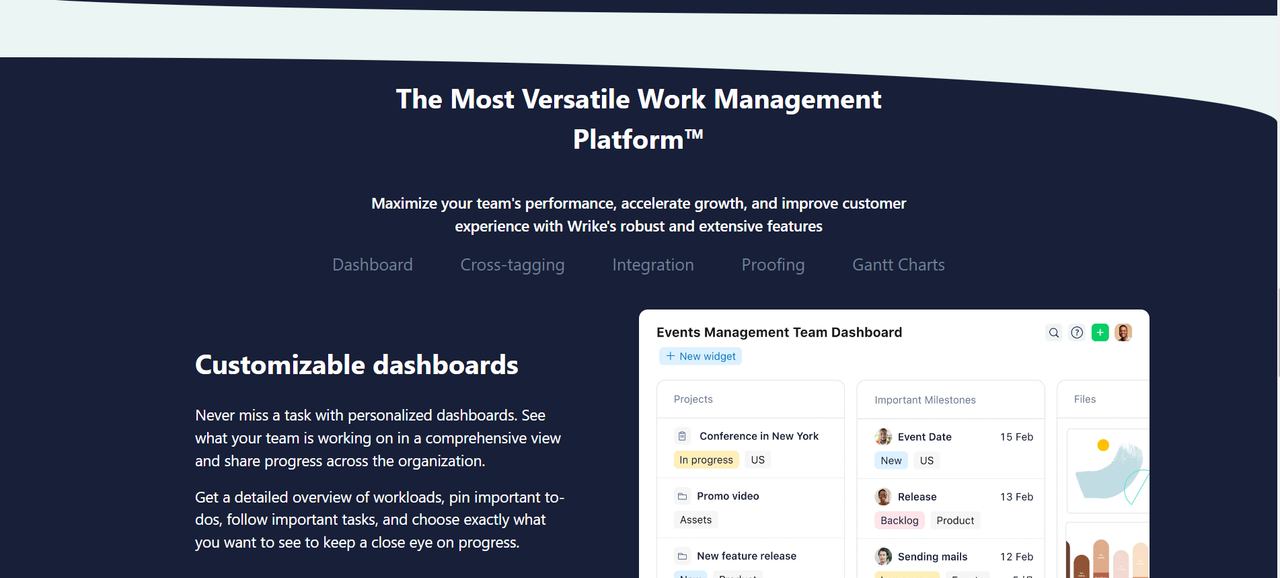Click the Important Milestones widget header

[951, 400]
